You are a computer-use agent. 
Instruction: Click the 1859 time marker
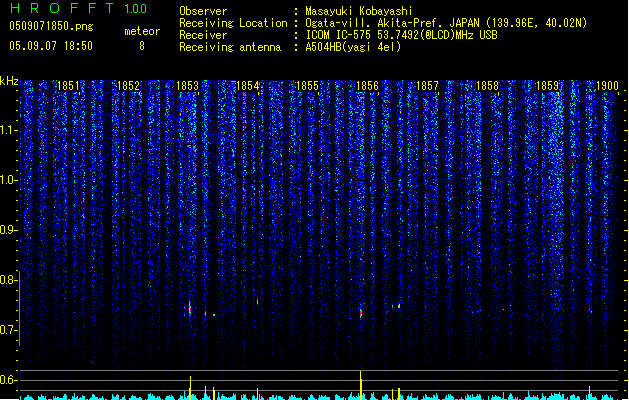coord(547,86)
